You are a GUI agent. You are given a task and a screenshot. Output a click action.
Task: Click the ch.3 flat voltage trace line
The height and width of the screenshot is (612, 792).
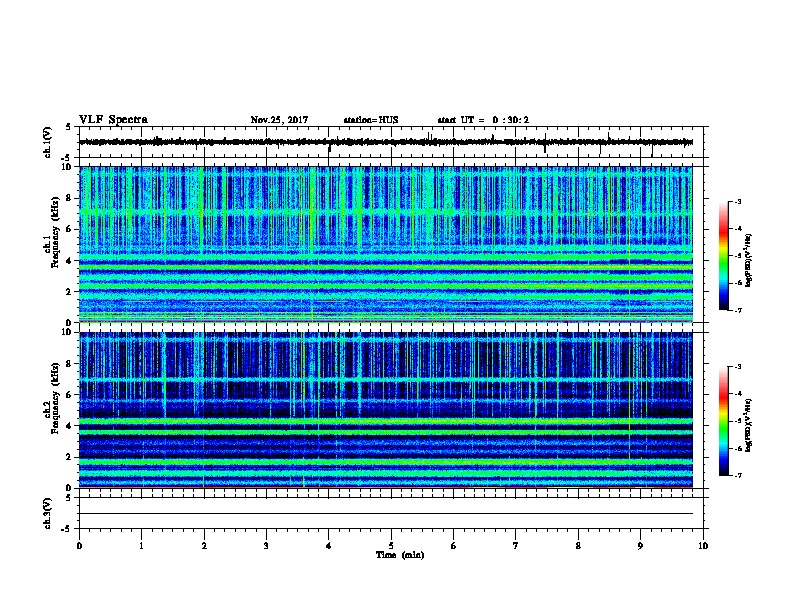(386, 514)
